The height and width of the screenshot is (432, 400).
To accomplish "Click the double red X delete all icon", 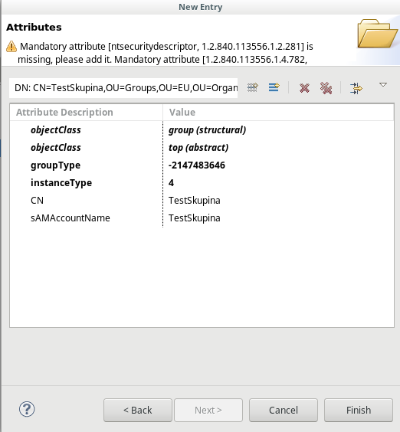I will pyautogui.click(x=326, y=88).
